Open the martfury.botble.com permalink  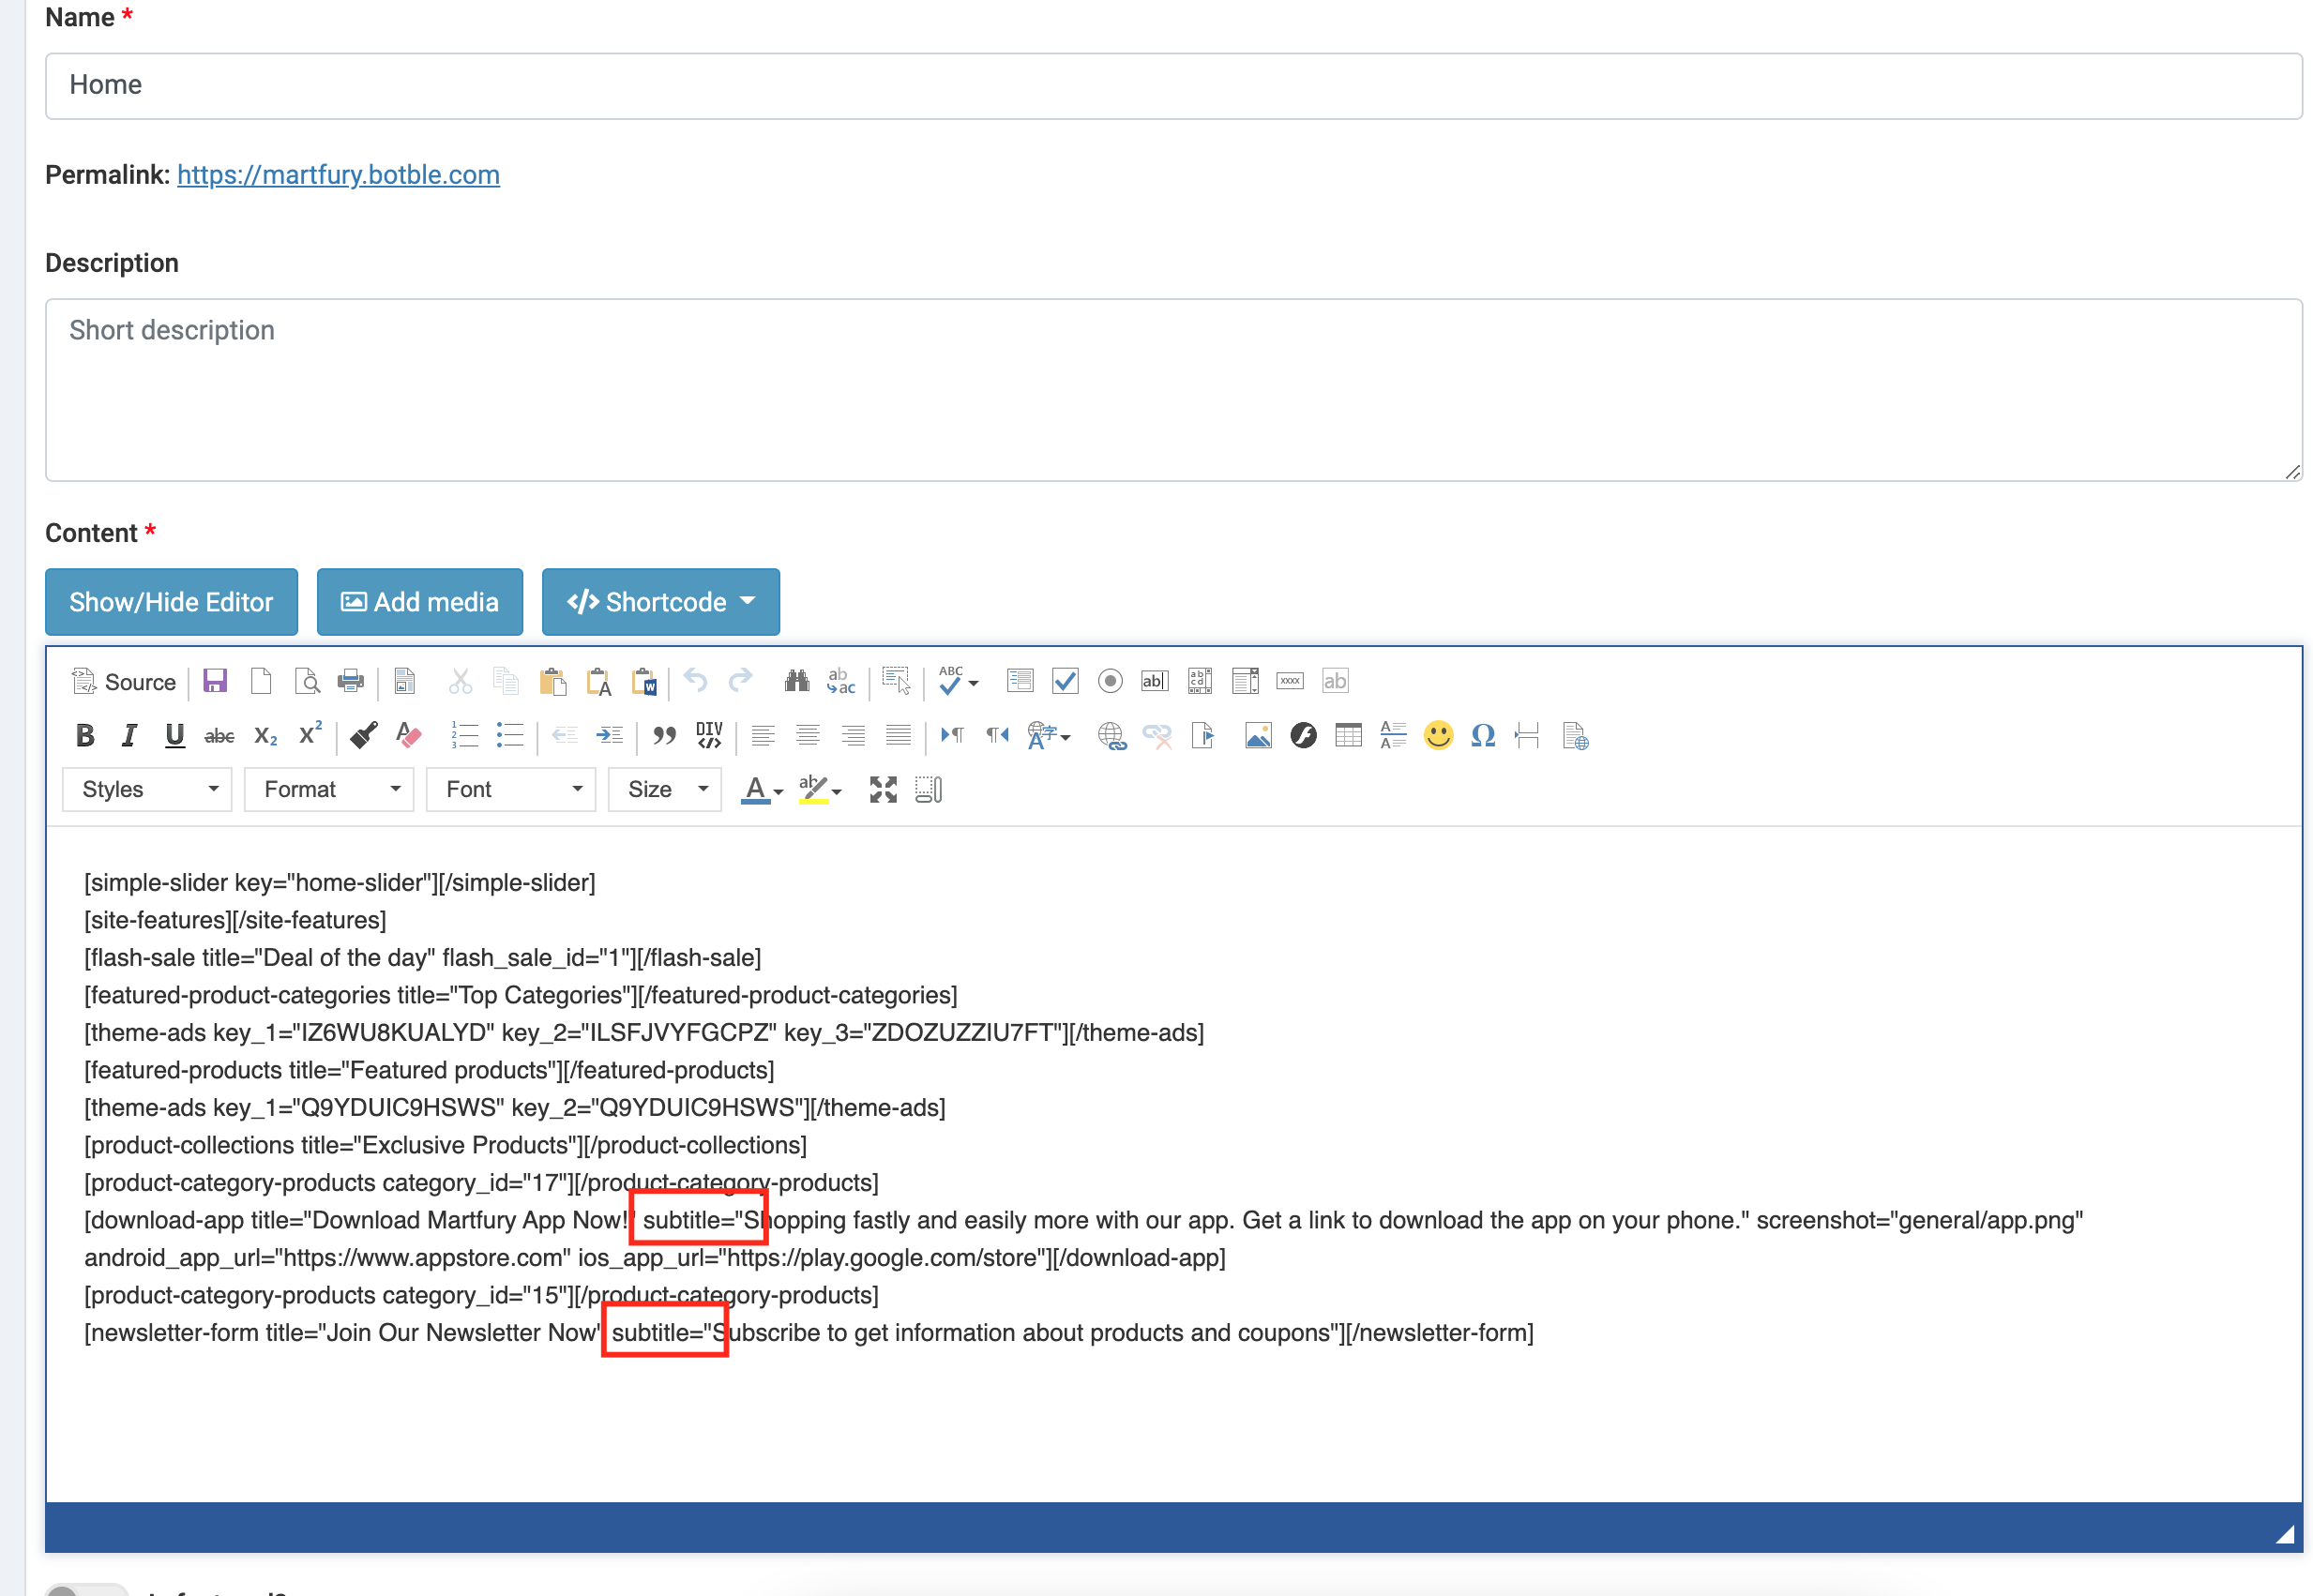[x=338, y=175]
